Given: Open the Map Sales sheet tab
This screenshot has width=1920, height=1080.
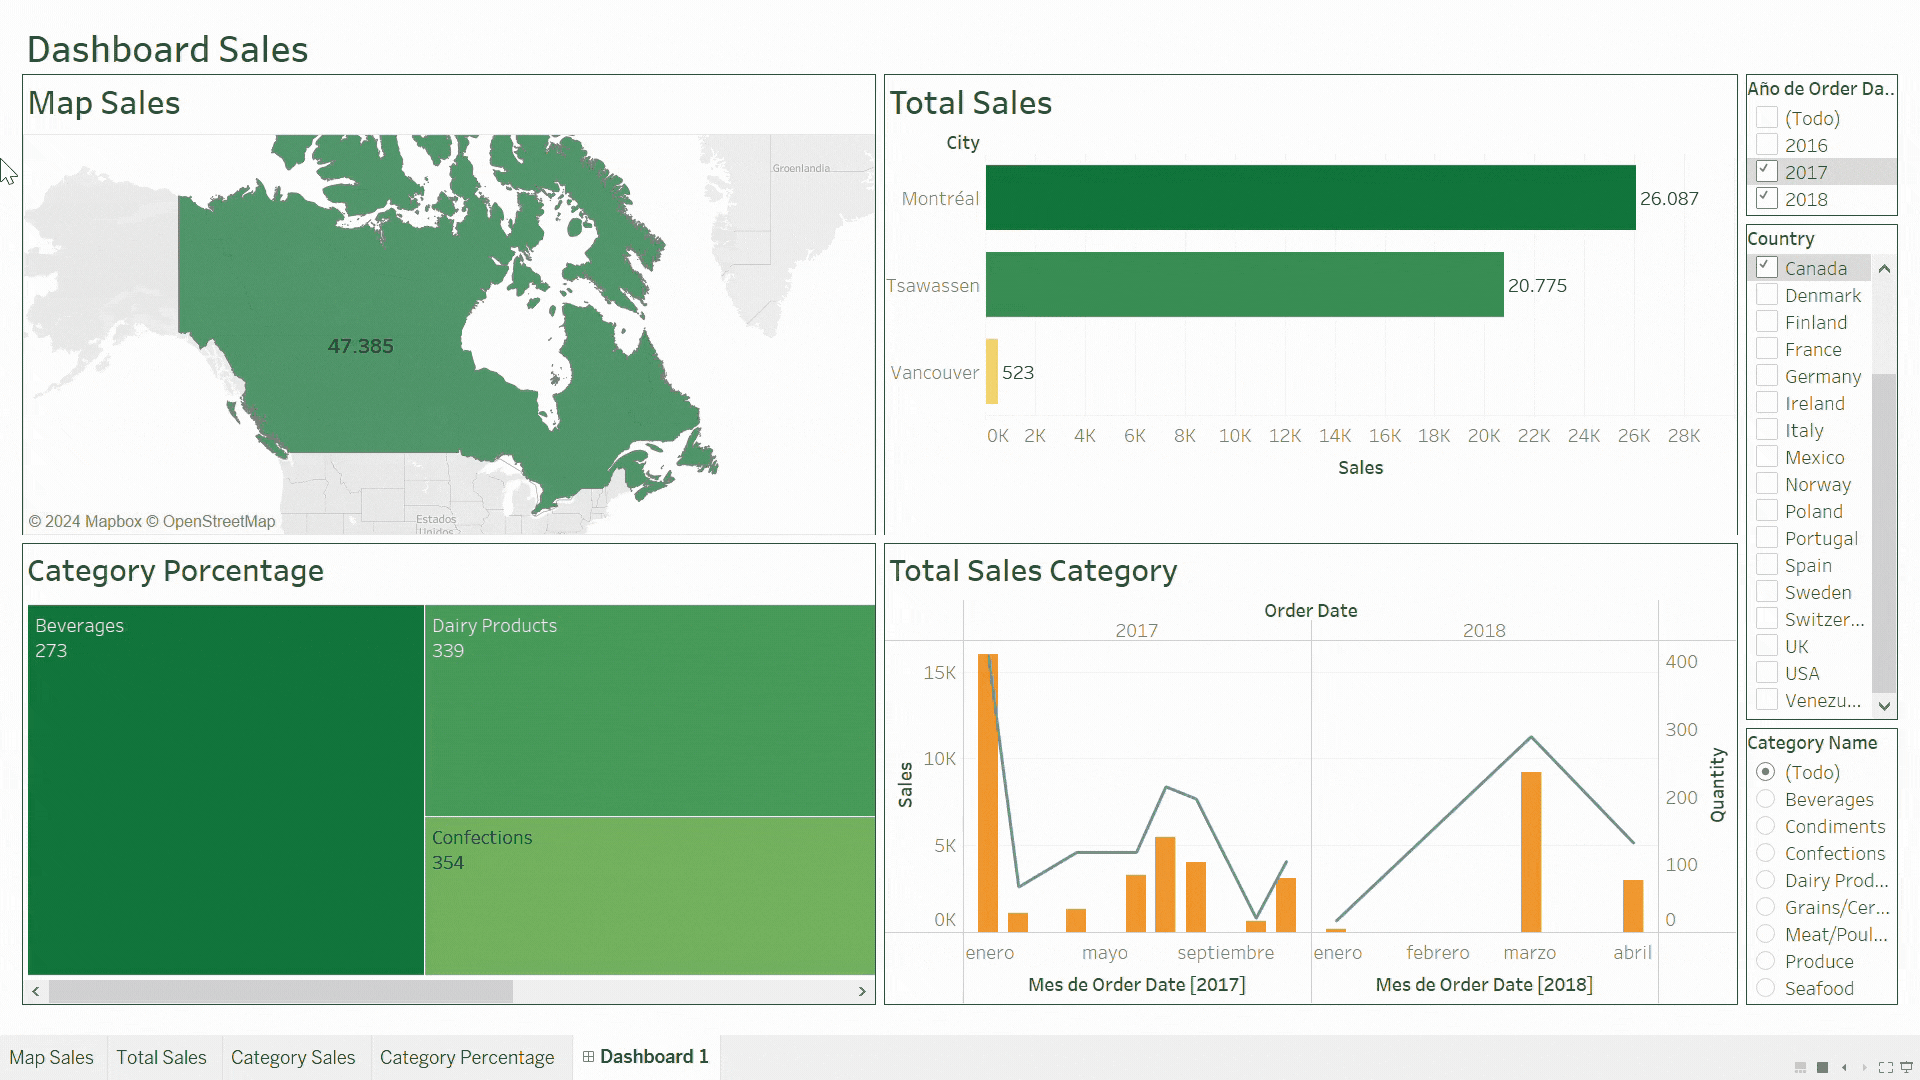Looking at the screenshot, I should 51,1058.
